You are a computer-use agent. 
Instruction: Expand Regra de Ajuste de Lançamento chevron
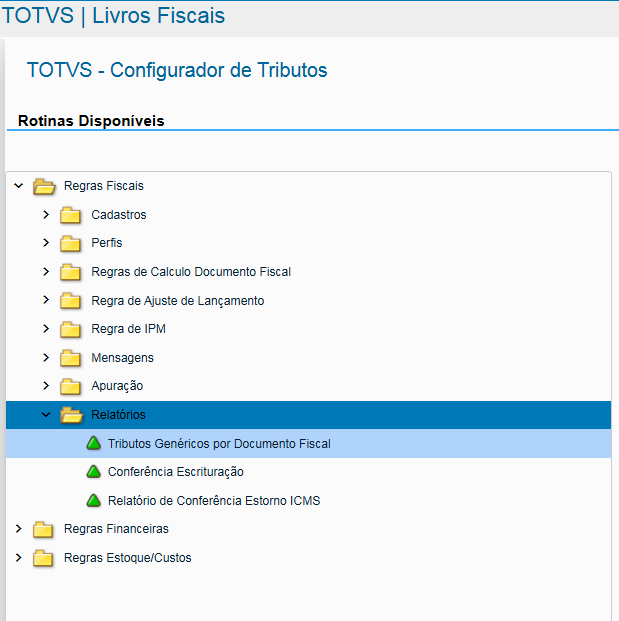click(x=46, y=300)
